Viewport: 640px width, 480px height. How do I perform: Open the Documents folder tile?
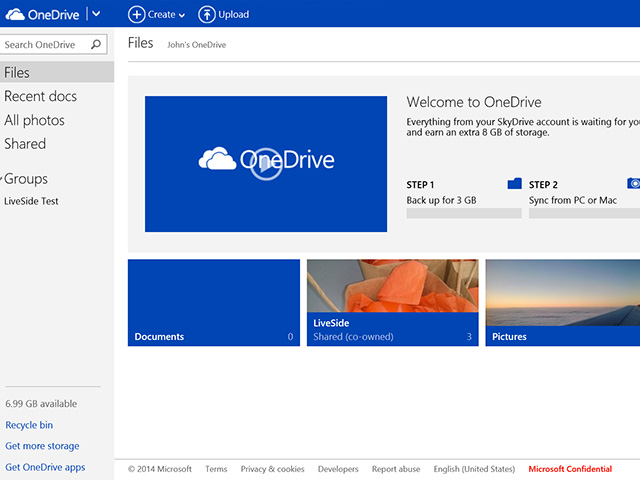click(x=214, y=302)
